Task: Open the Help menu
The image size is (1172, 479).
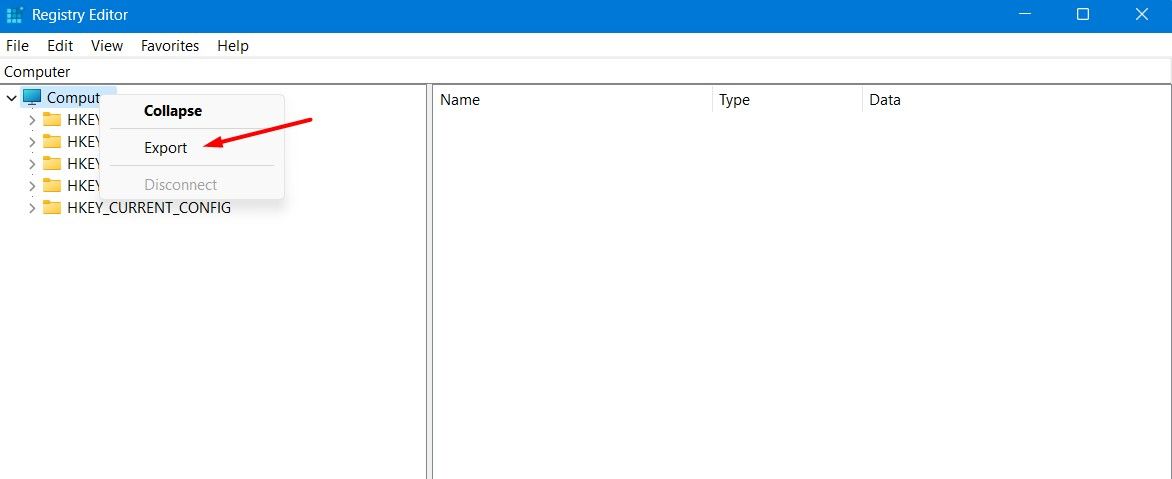Action: coord(233,46)
